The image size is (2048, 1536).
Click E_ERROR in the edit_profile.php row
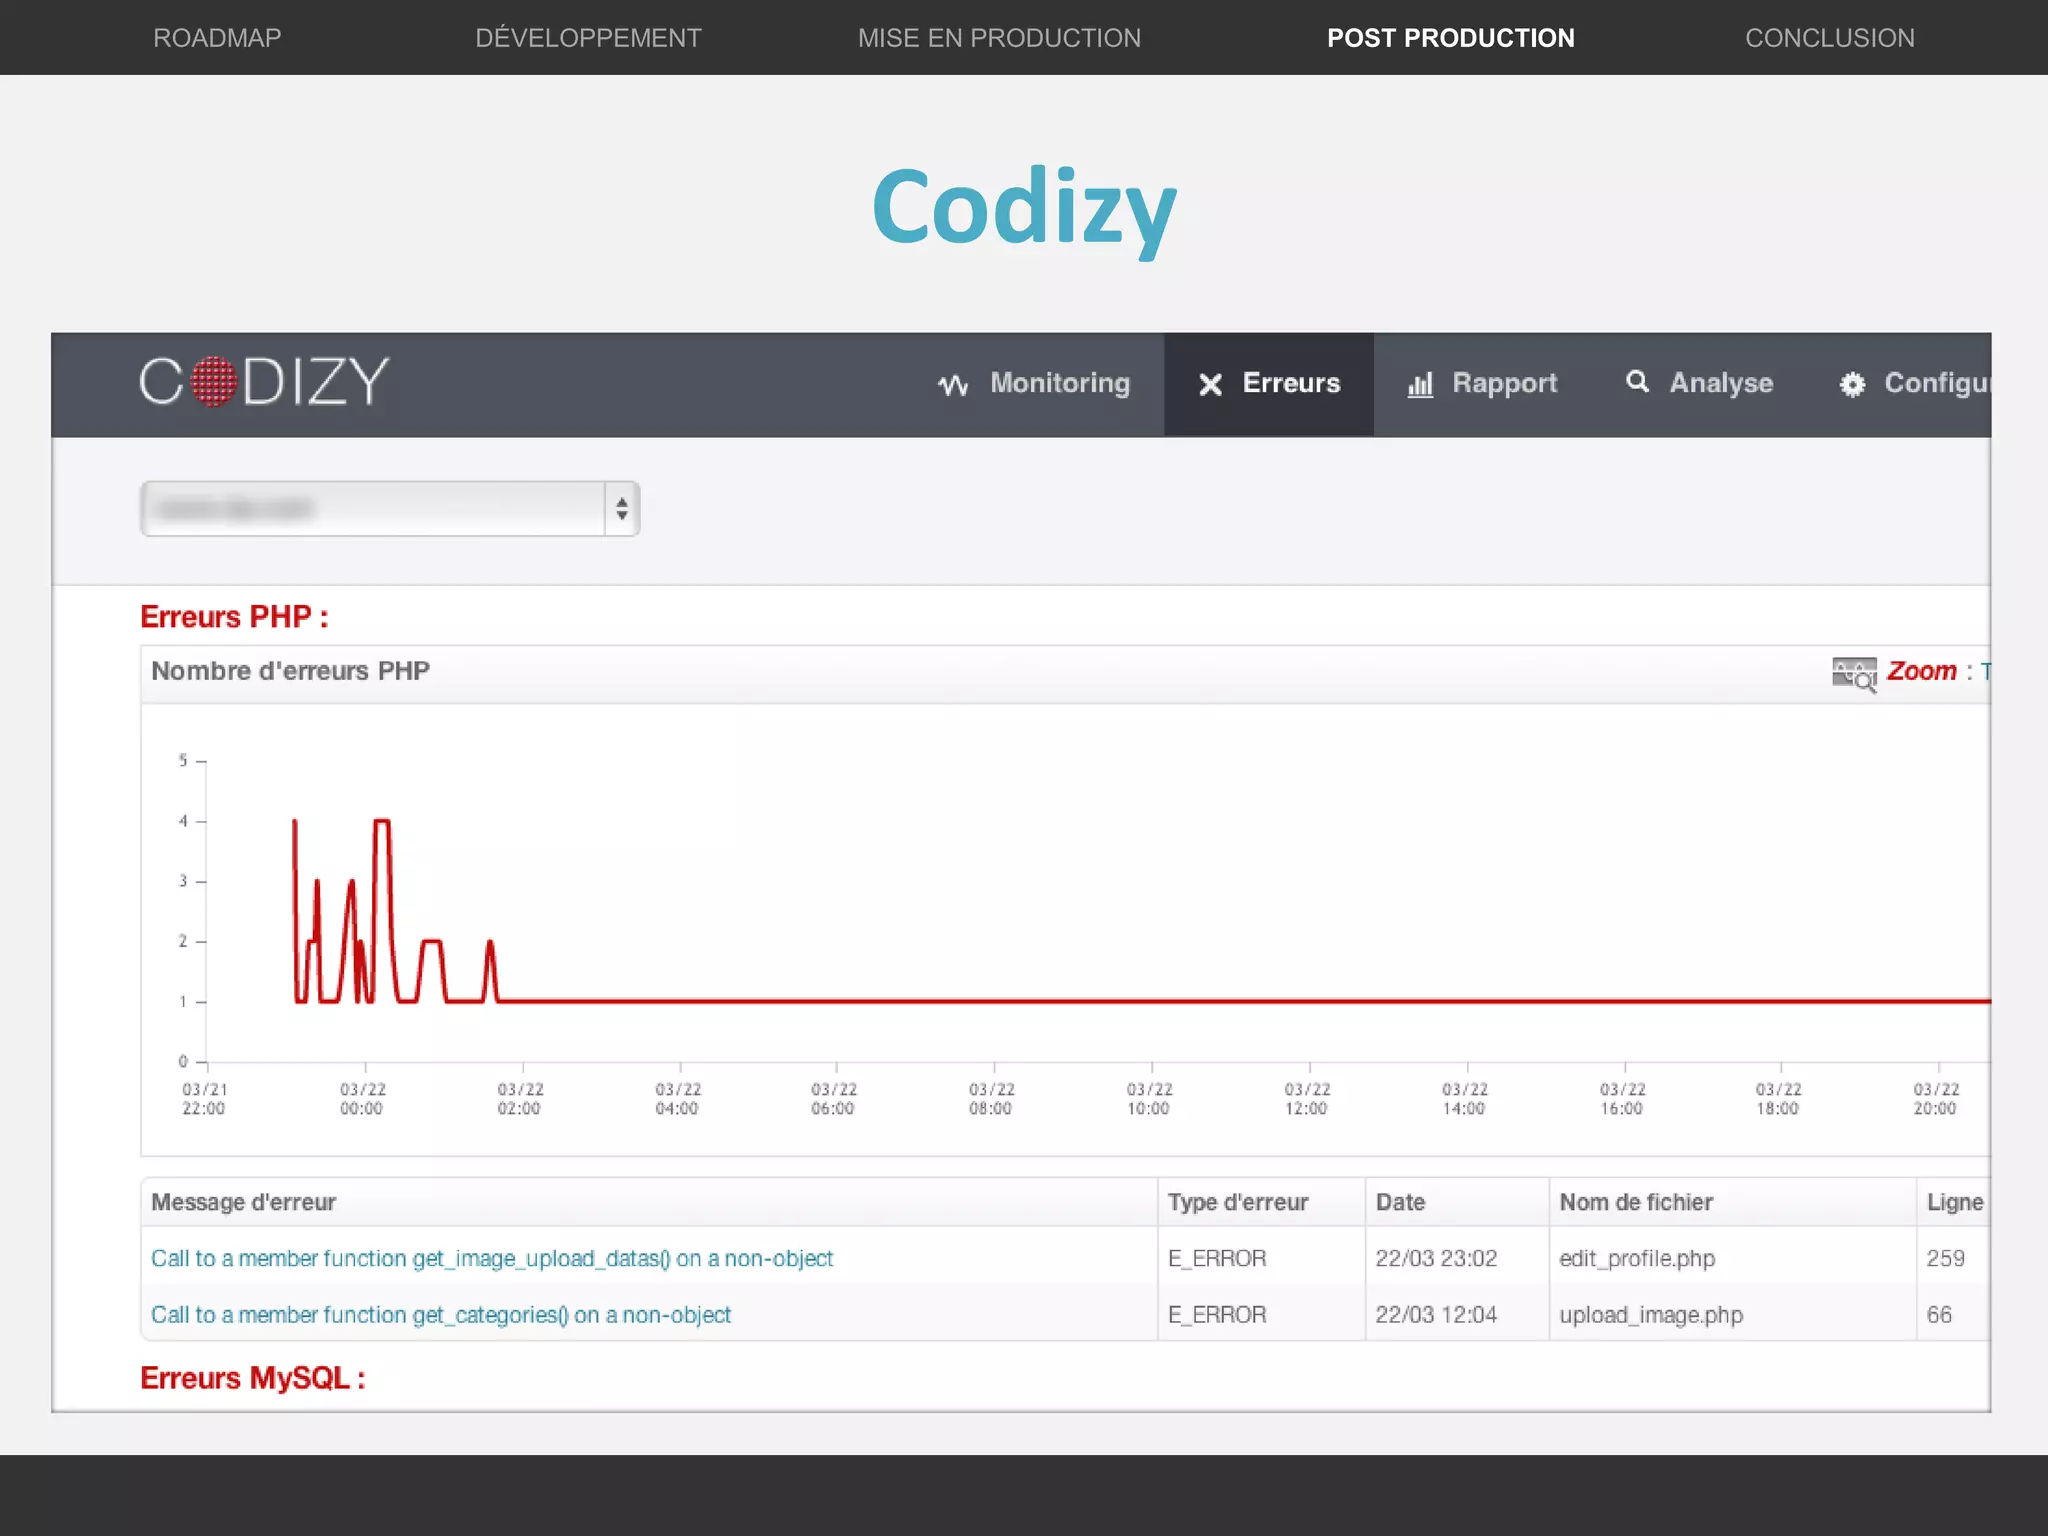point(1217,1259)
